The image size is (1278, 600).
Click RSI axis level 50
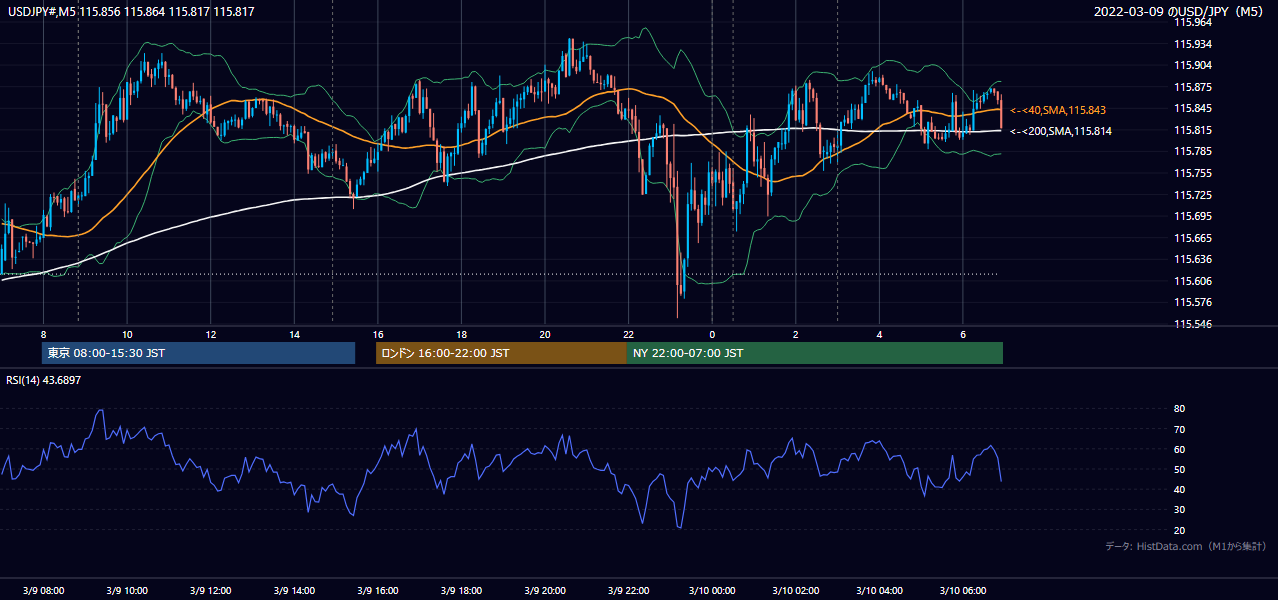pyautogui.click(x=1180, y=469)
